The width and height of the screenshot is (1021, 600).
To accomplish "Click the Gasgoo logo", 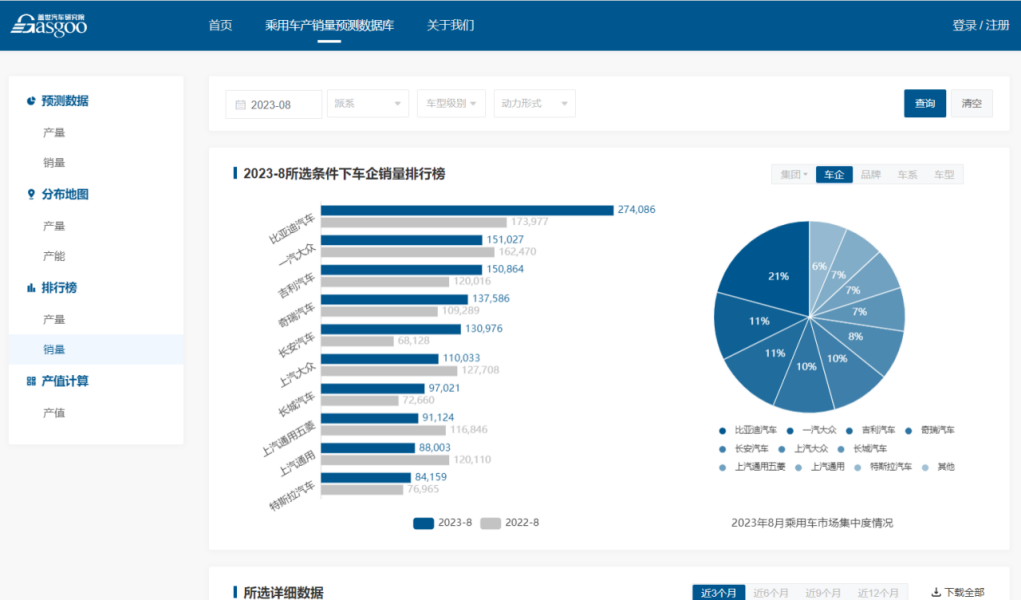I will 49,25.
